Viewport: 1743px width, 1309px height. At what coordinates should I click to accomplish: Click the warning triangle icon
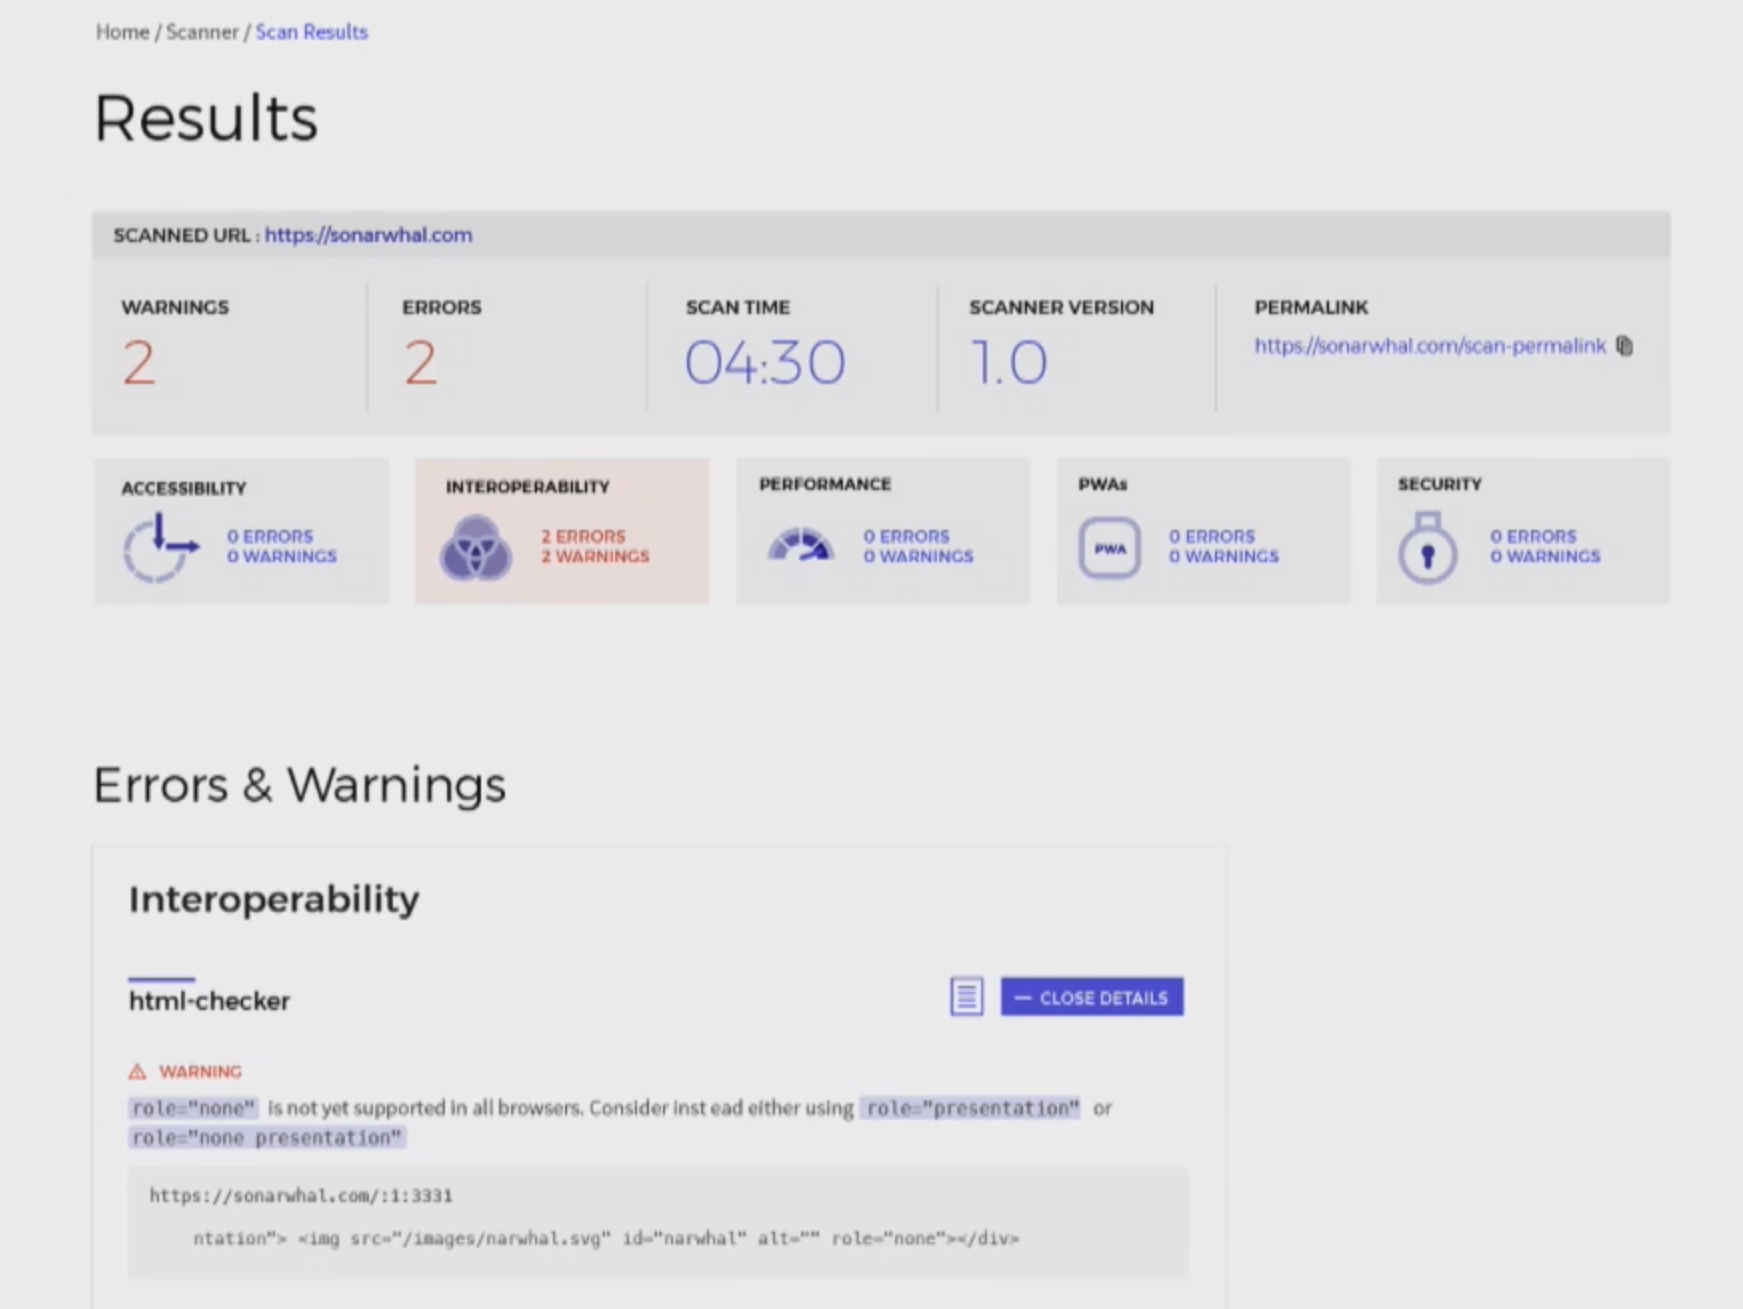[137, 1072]
